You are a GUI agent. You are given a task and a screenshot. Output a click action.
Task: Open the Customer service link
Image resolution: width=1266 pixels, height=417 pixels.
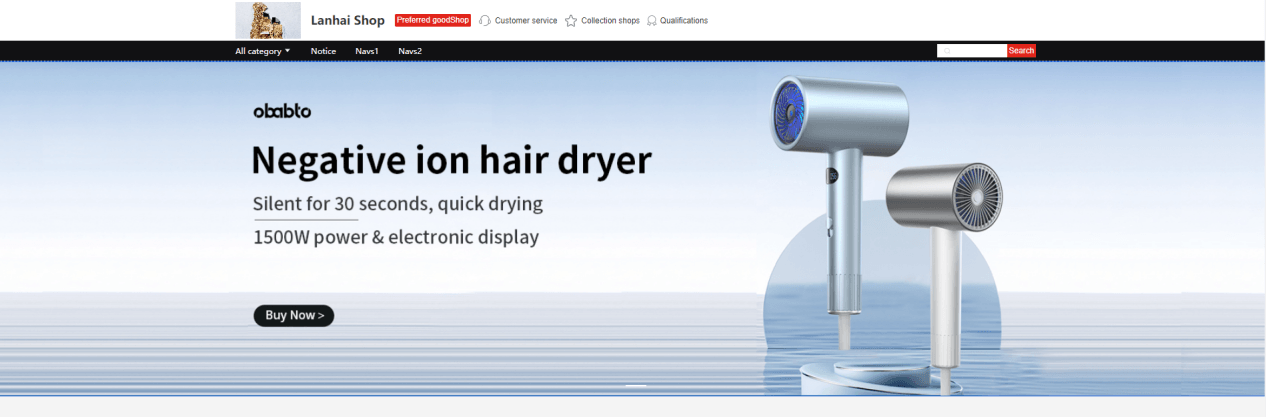pos(526,21)
